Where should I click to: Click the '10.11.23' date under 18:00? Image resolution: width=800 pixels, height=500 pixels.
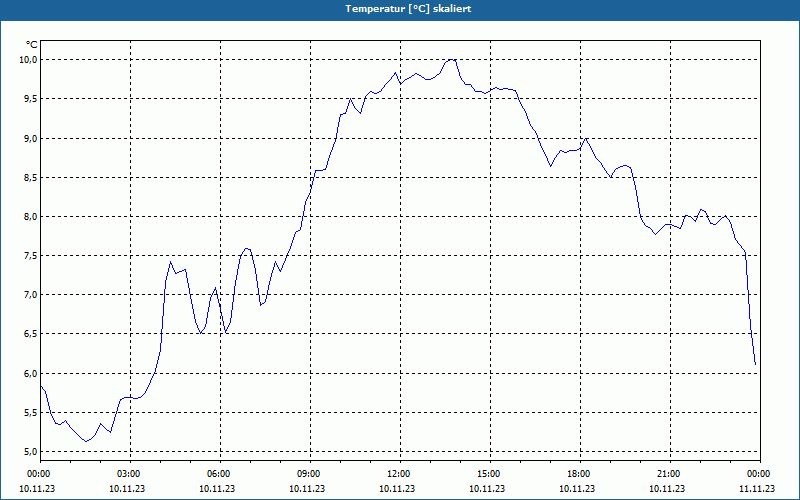point(577,489)
